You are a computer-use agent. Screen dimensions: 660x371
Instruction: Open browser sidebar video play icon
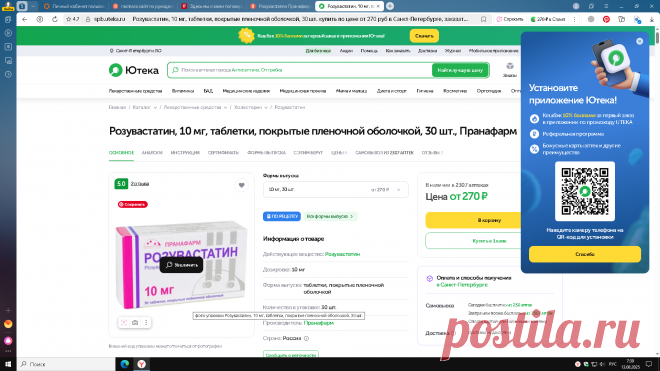[8, 33]
